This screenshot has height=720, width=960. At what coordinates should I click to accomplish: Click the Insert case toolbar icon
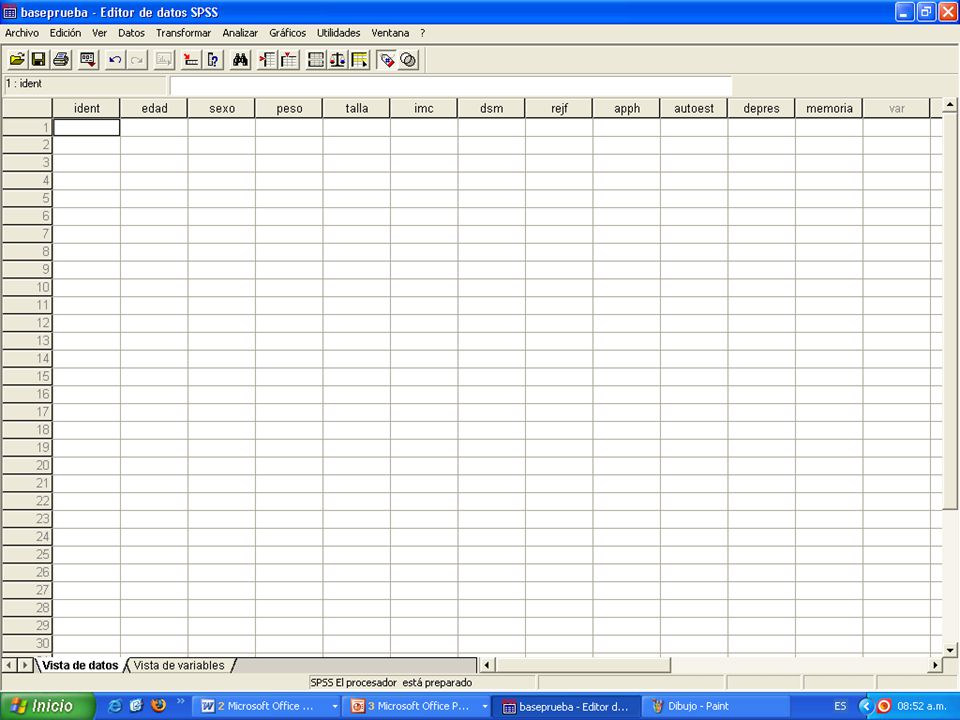pyautogui.click(x=267, y=60)
